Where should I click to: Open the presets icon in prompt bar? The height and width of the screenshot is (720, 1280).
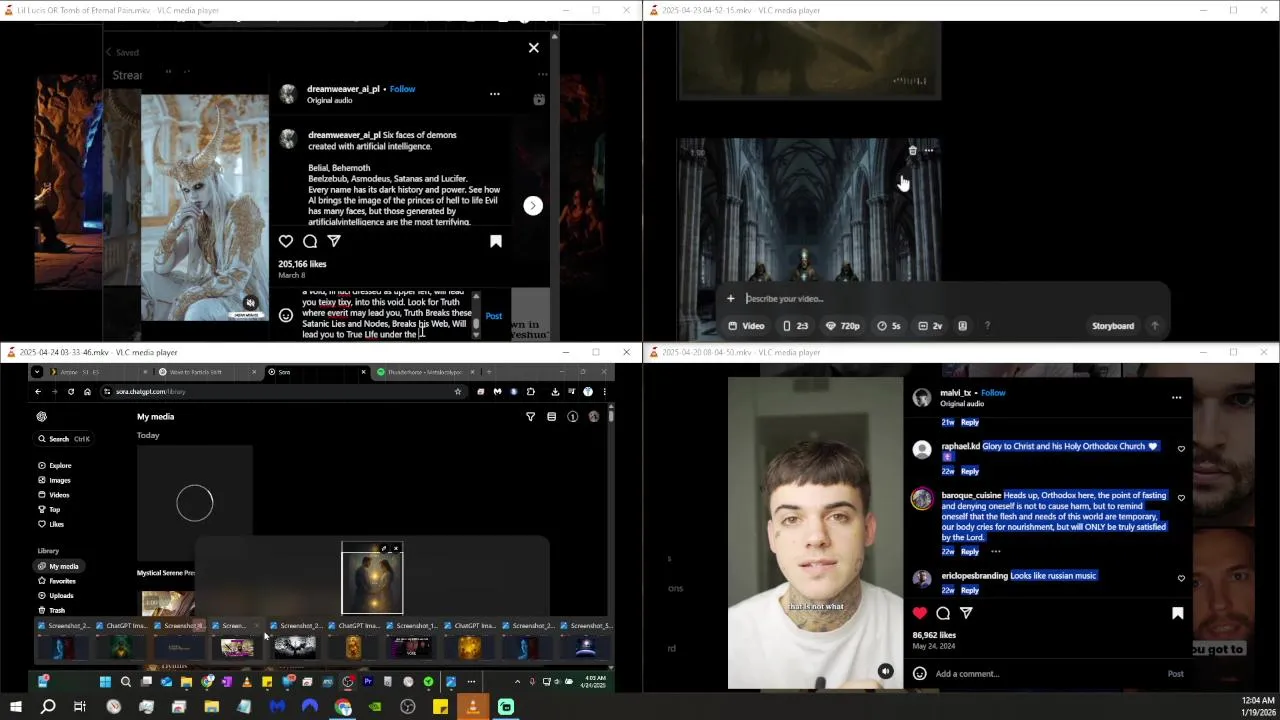coord(963,326)
